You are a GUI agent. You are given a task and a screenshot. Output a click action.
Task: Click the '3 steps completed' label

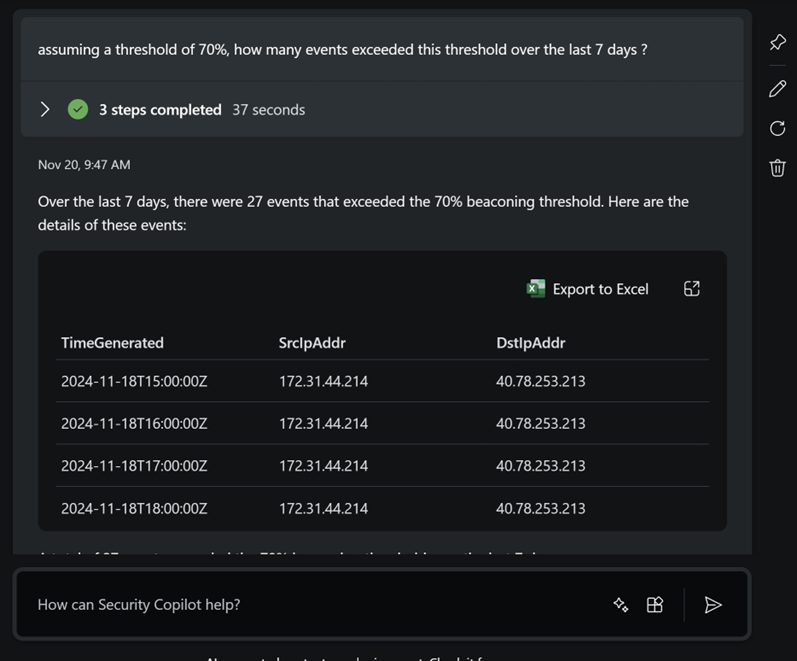[x=160, y=109]
